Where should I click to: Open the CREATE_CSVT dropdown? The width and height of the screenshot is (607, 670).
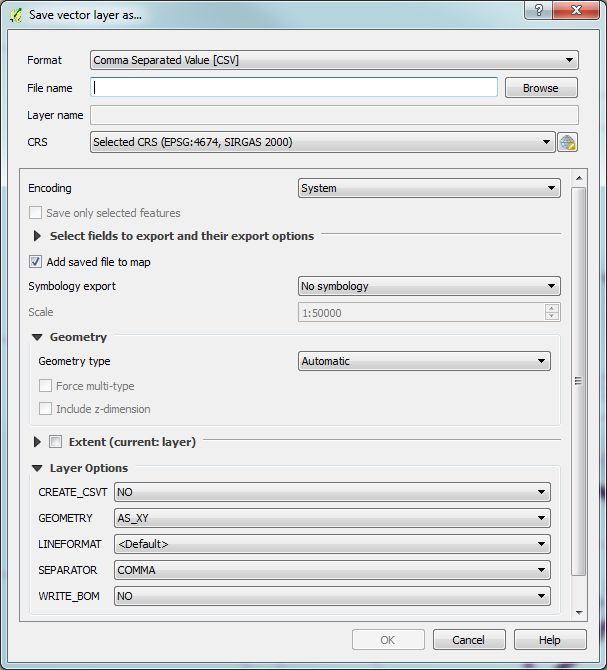332,492
